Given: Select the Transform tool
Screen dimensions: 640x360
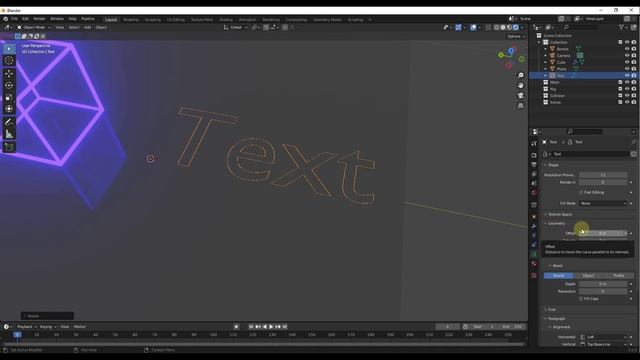Looking at the screenshot, I should pos(9,109).
